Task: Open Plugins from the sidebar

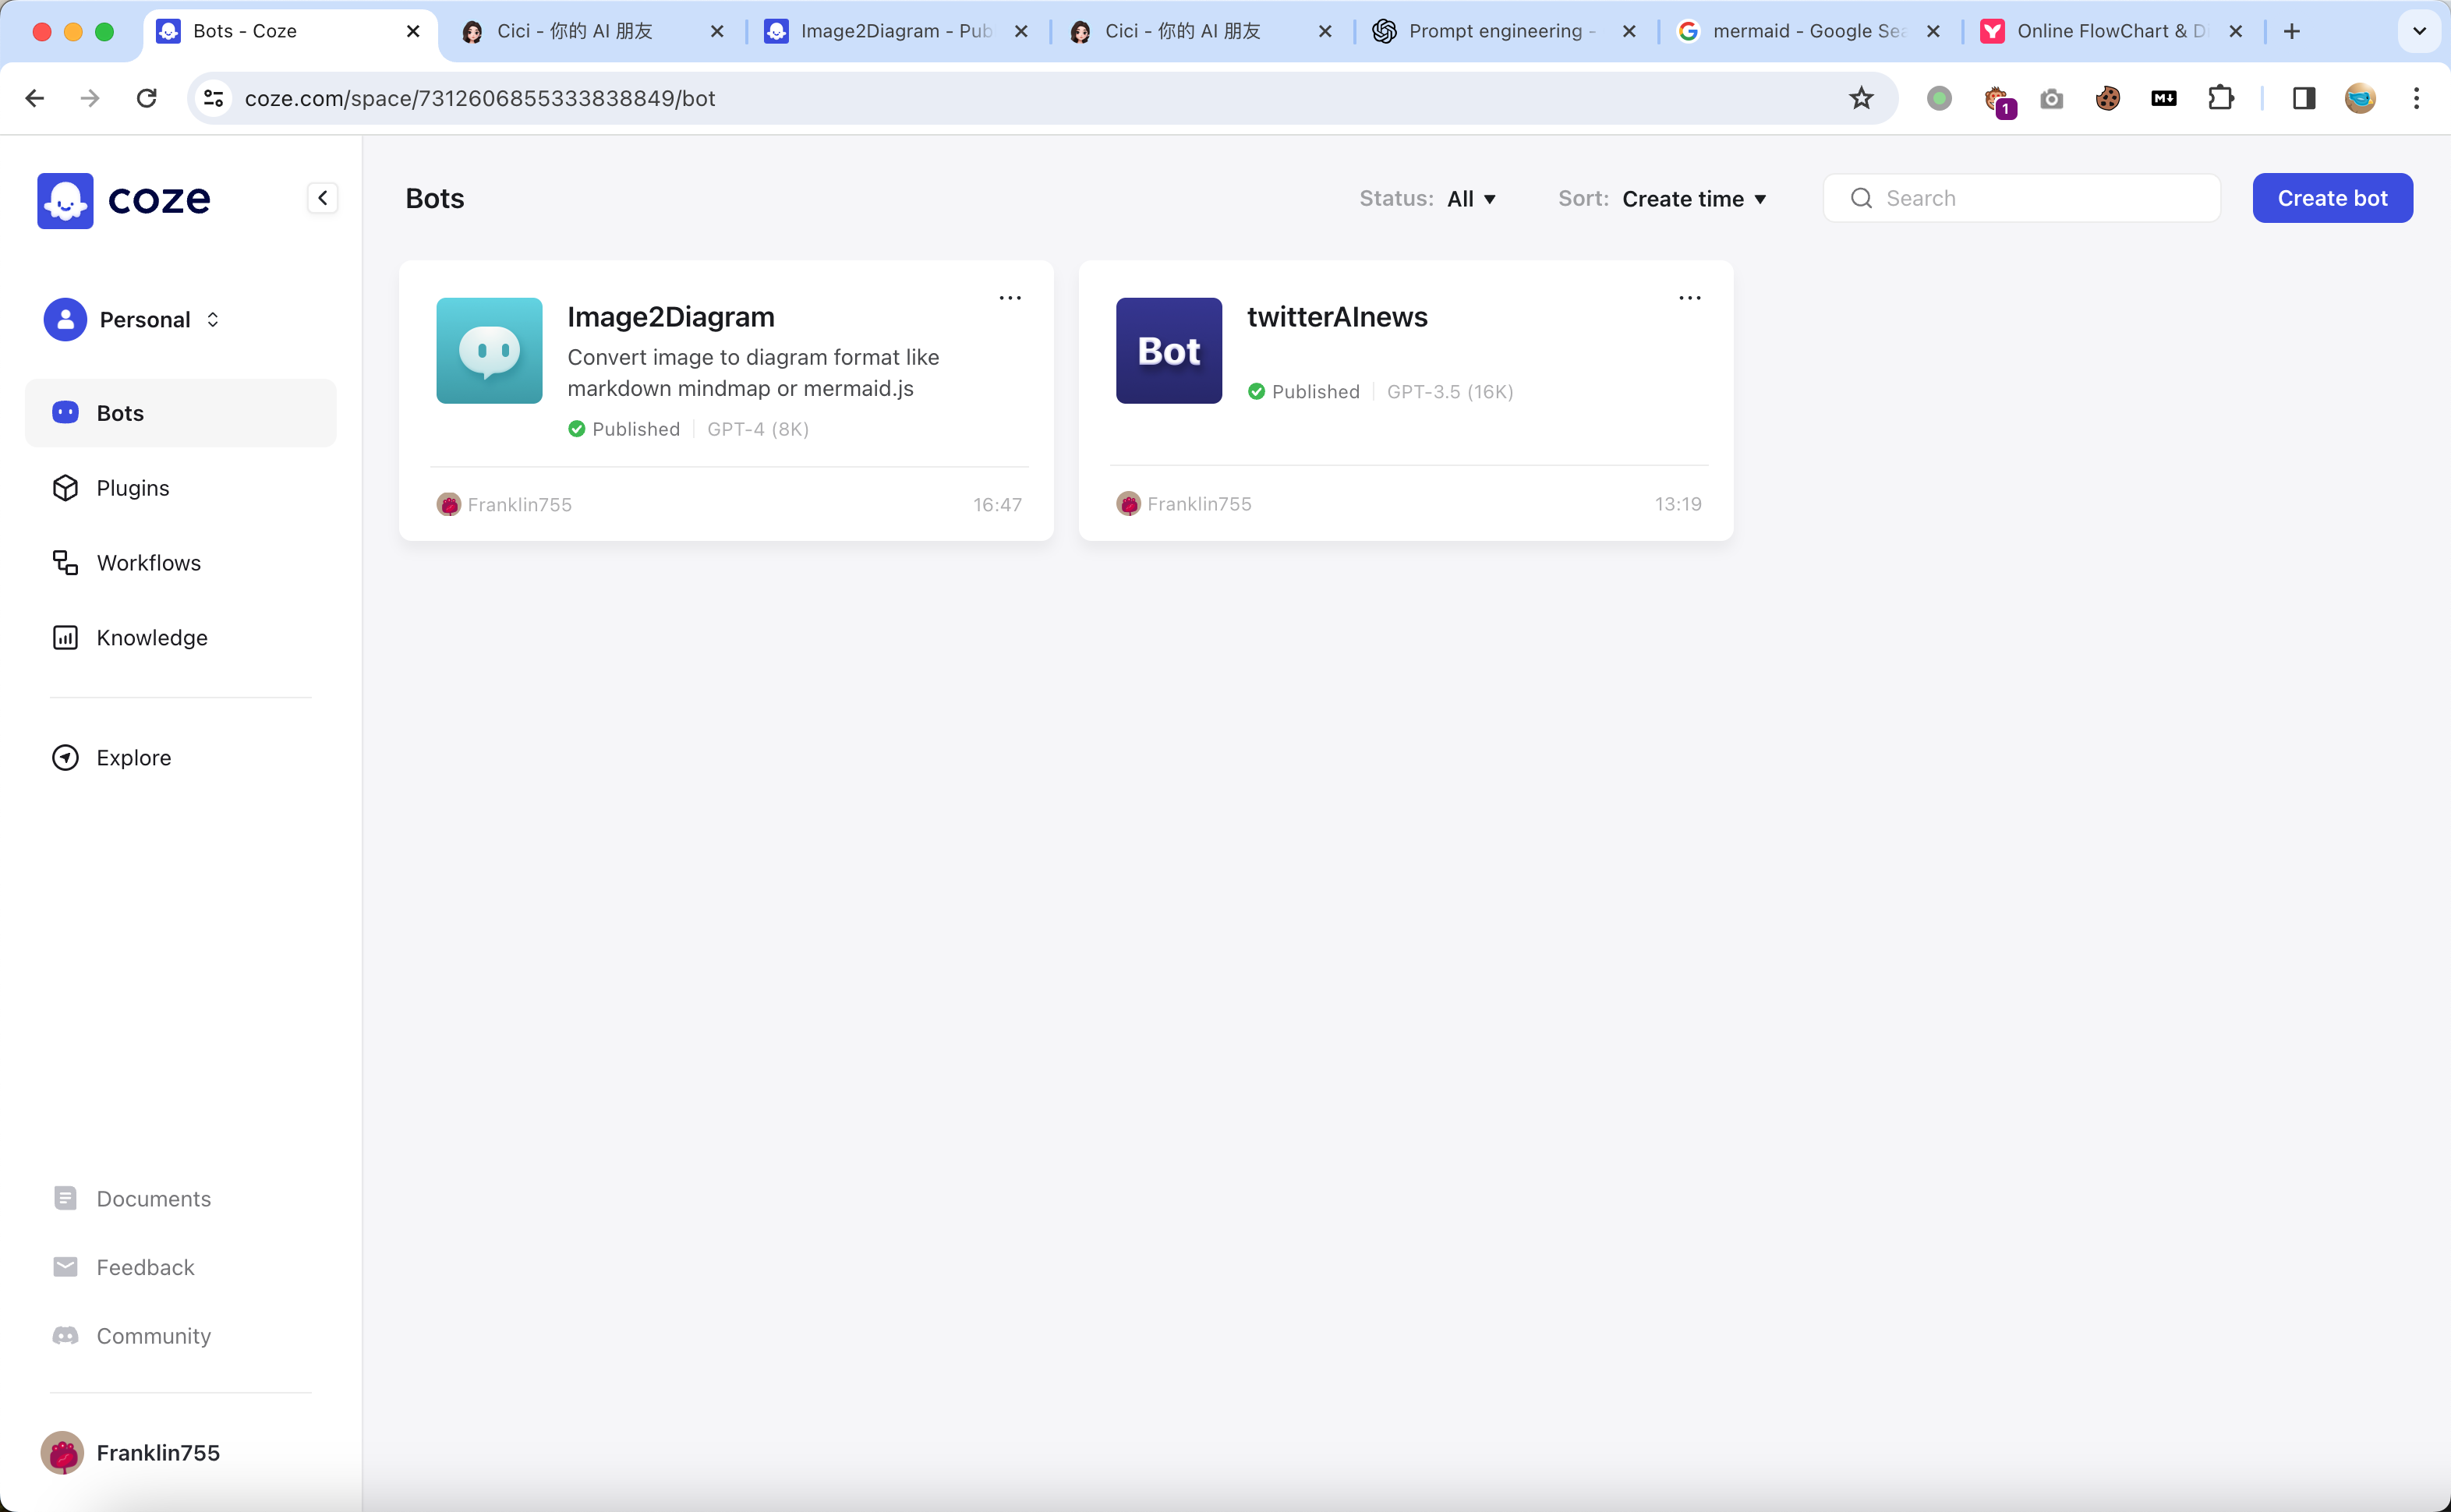Action: pyautogui.click(x=132, y=488)
